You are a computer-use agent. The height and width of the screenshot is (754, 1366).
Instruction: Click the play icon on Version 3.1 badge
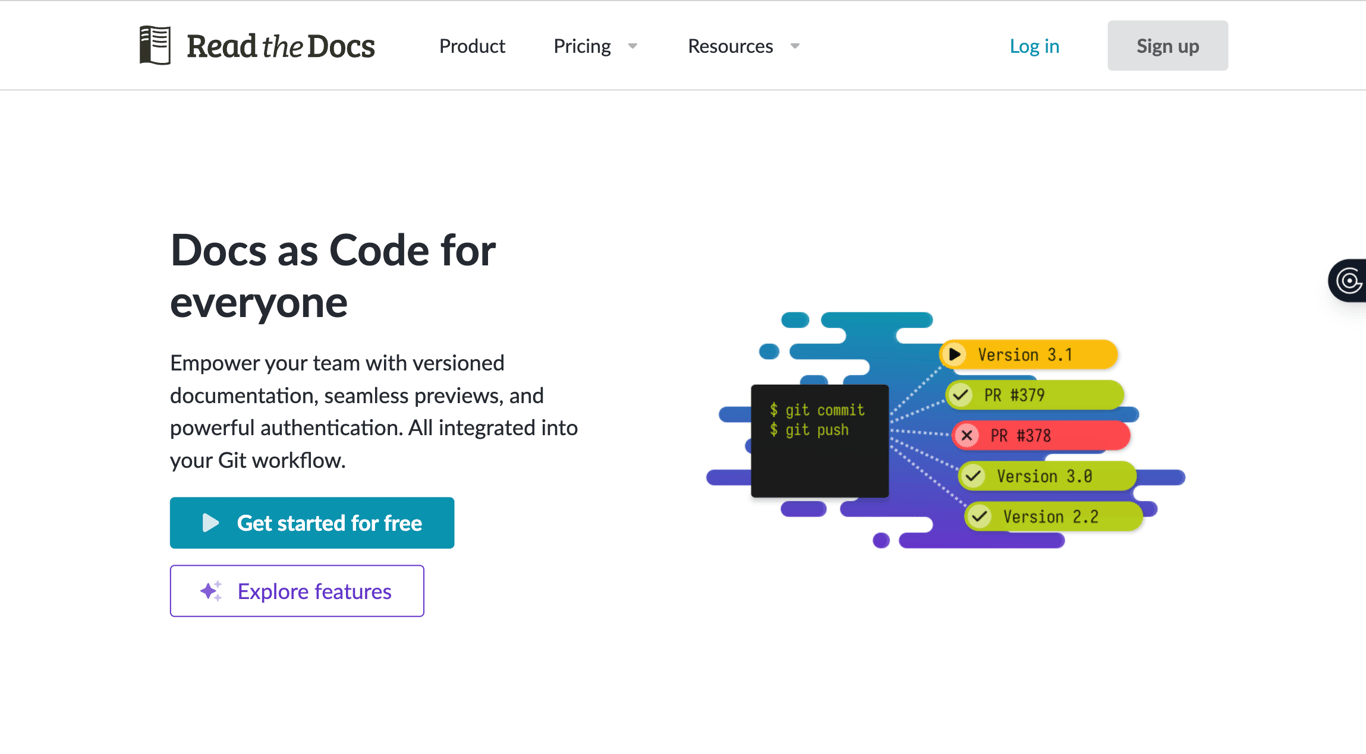tap(955, 354)
